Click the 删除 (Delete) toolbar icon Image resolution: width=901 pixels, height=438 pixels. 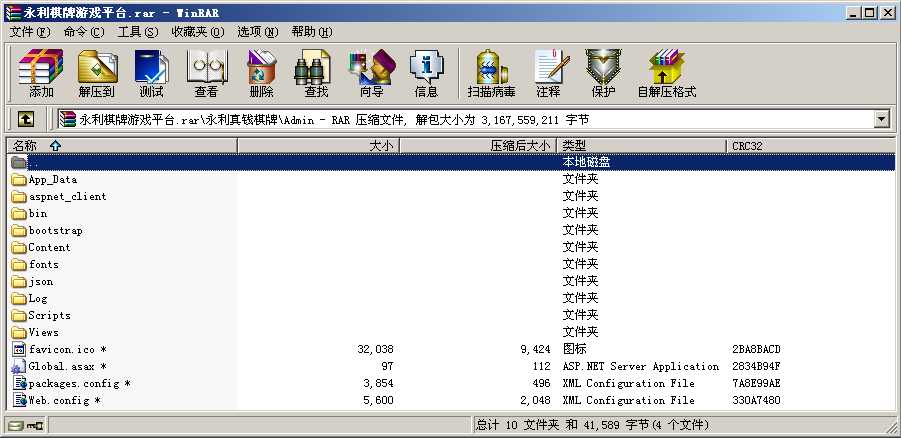(261, 73)
